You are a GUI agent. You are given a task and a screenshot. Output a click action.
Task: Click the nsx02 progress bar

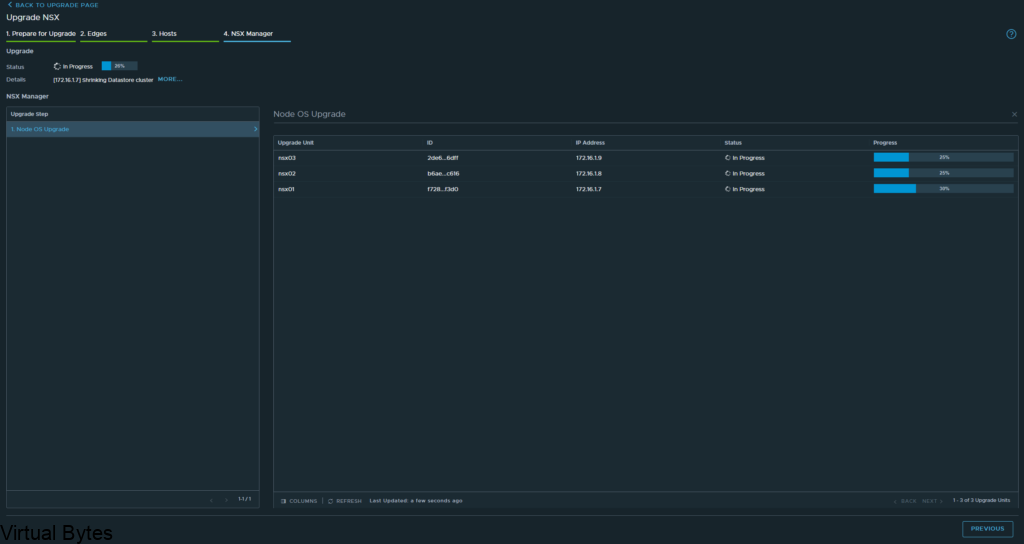click(x=944, y=173)
